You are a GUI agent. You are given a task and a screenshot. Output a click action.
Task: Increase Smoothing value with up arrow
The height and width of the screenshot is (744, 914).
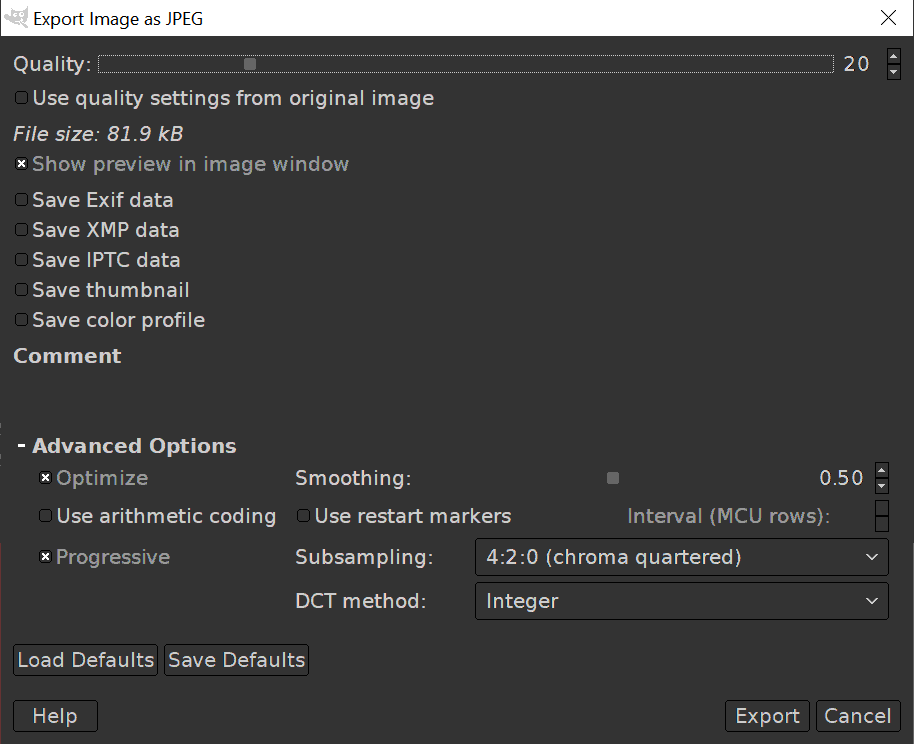pyautogui.click(x=881, y=470)
